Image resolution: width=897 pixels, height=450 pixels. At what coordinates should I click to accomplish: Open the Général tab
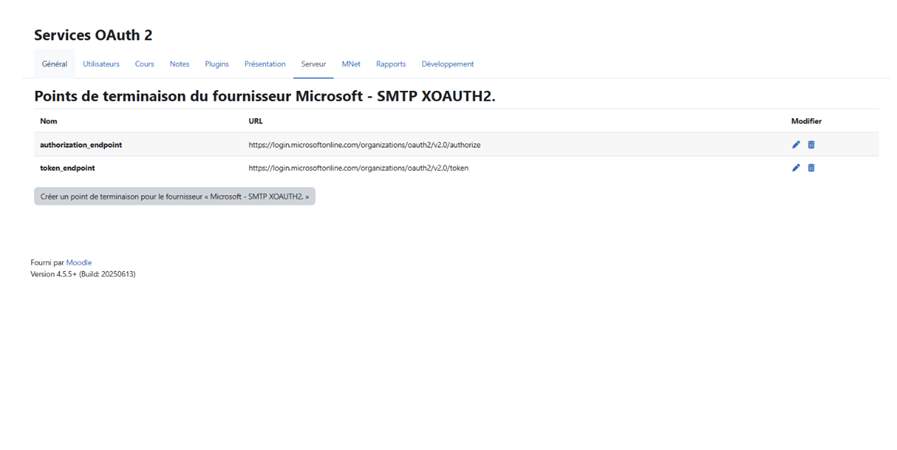(54, 64)
